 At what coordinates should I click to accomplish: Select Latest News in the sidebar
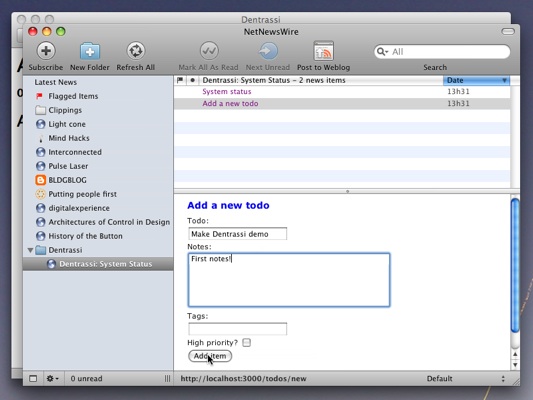pyautogui.click(x=55, y=82)
